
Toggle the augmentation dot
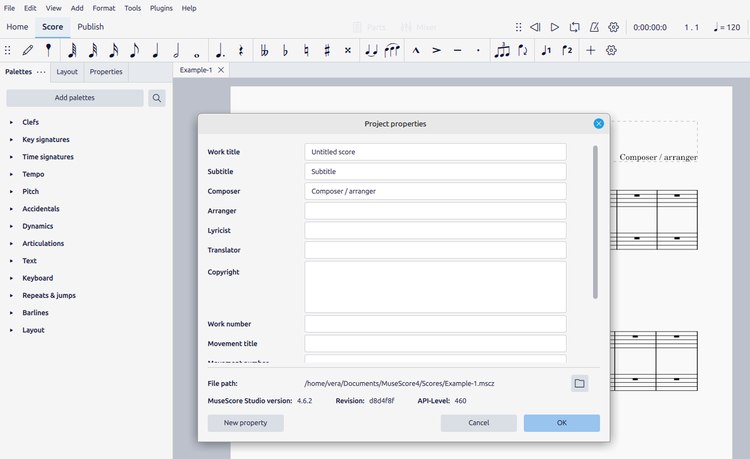coord(220,50)
